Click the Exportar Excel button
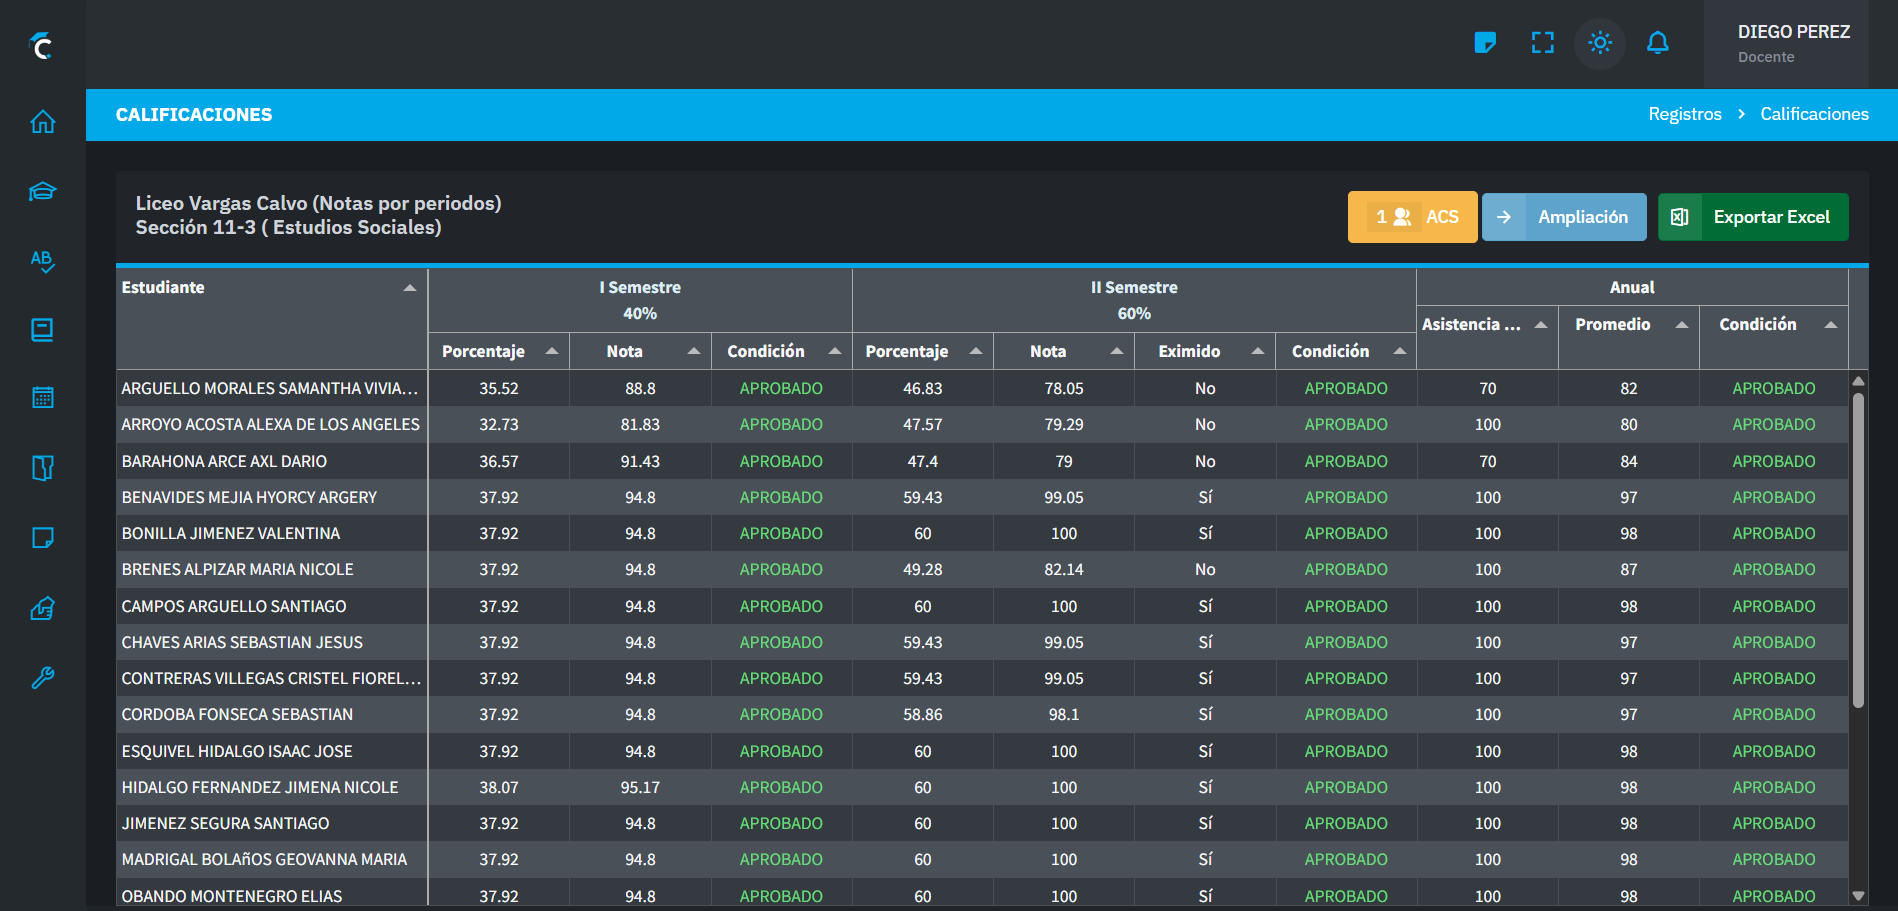Viewport: 1898px width, 911px height. tap(1752, 217)
